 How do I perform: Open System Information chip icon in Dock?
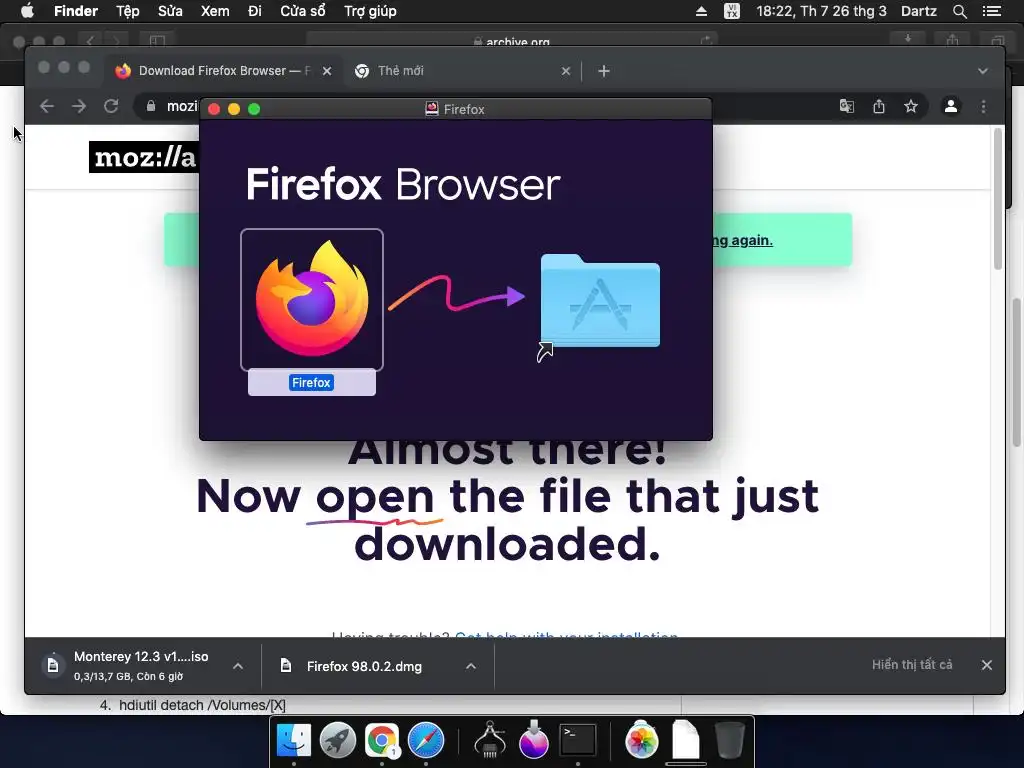coord(489,740)
